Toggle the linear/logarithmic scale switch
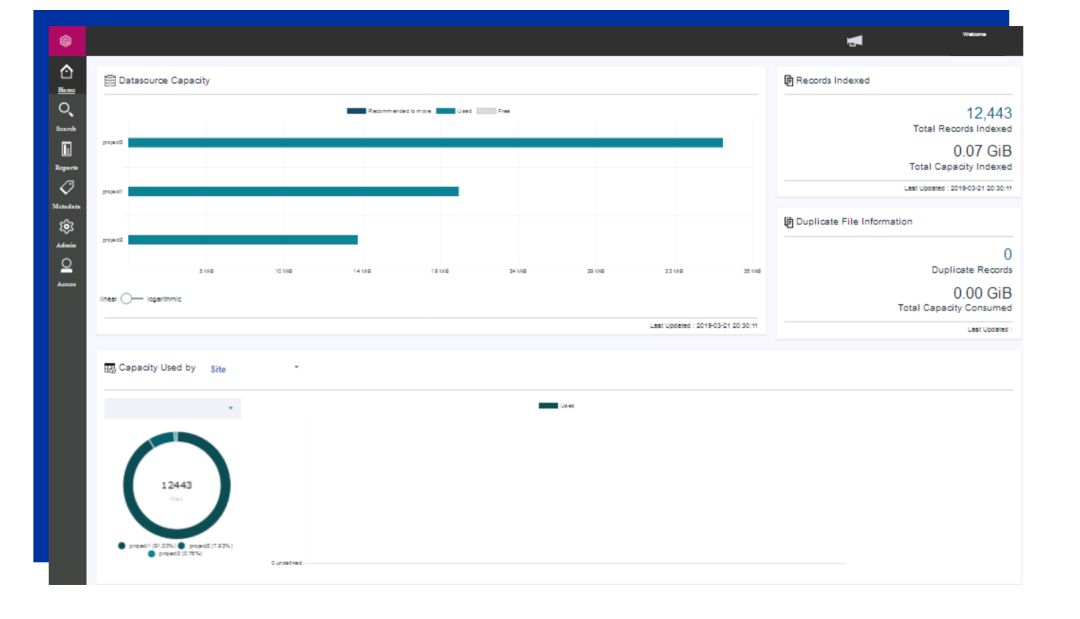Viewport: 1080px width, 619px height. click(132, 299)
